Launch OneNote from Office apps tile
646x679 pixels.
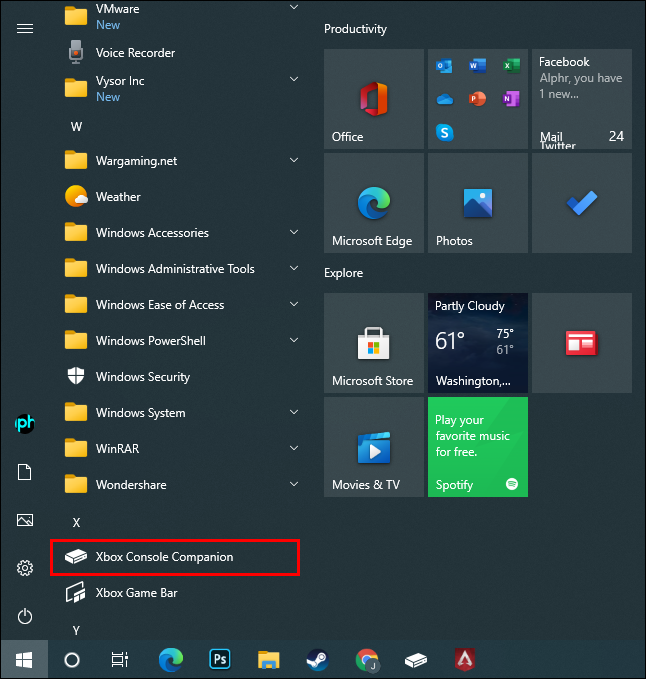(511, 99)
